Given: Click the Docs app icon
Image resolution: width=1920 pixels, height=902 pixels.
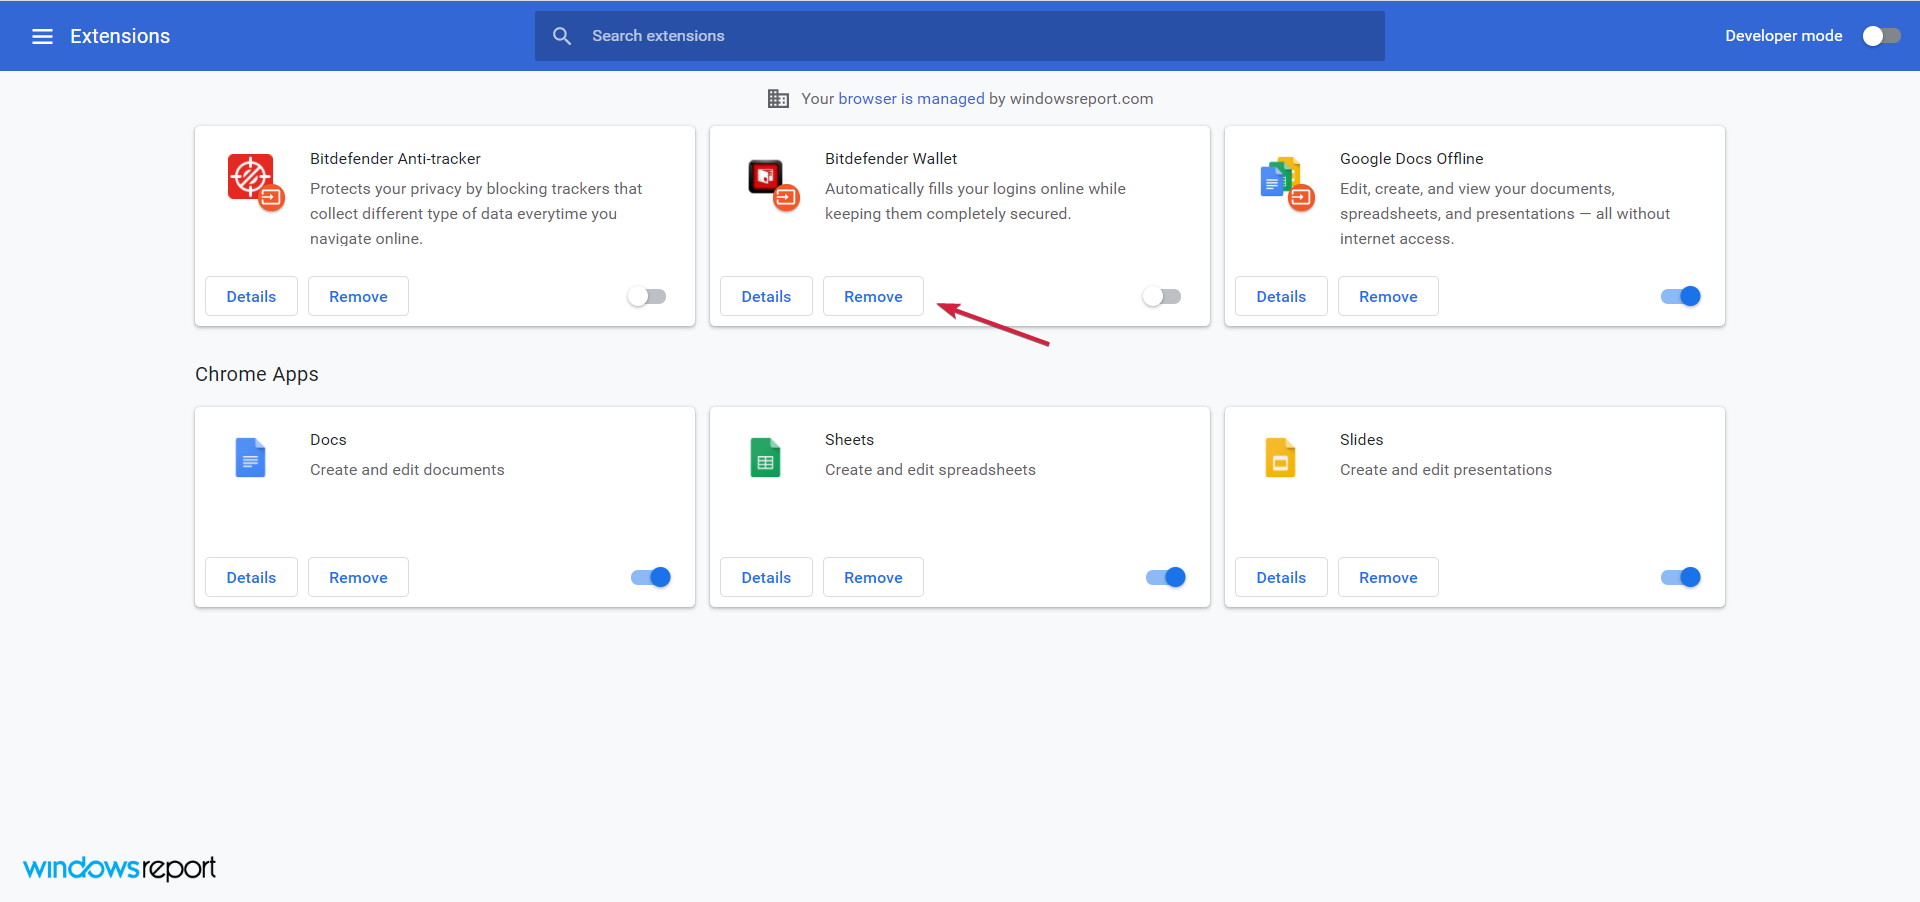Looking at the screenshot, I should point(251,457).
